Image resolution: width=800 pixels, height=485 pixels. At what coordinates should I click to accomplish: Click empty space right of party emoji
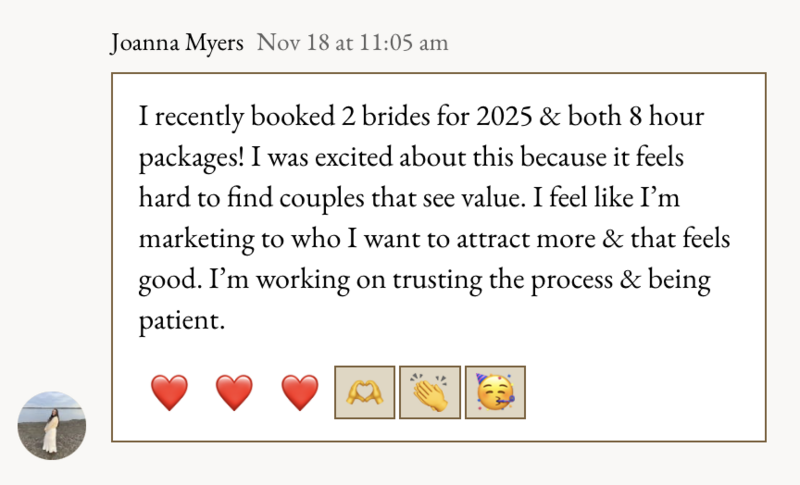[x=643, y=392]
